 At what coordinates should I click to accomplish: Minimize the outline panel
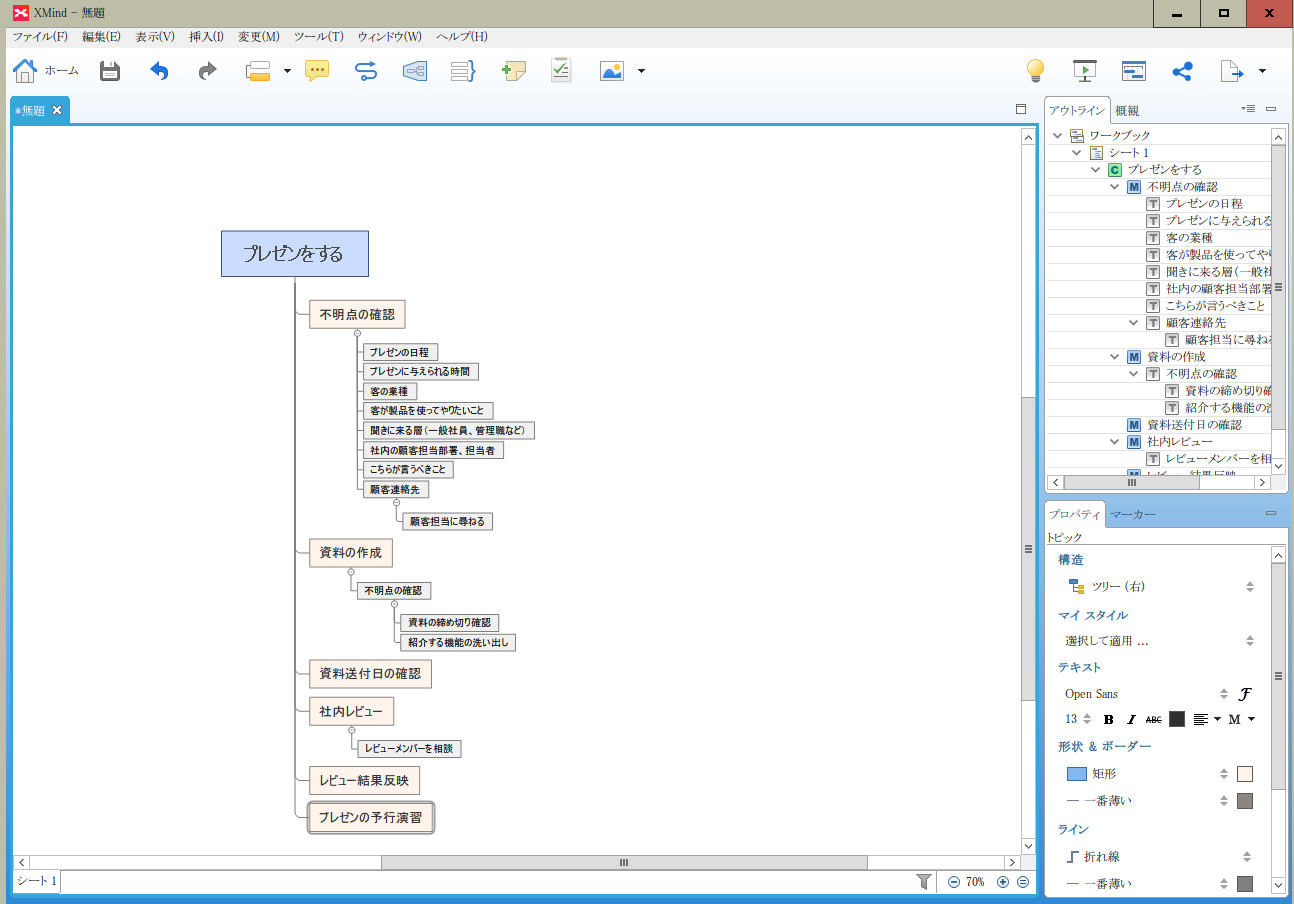tap(1271, 109)
